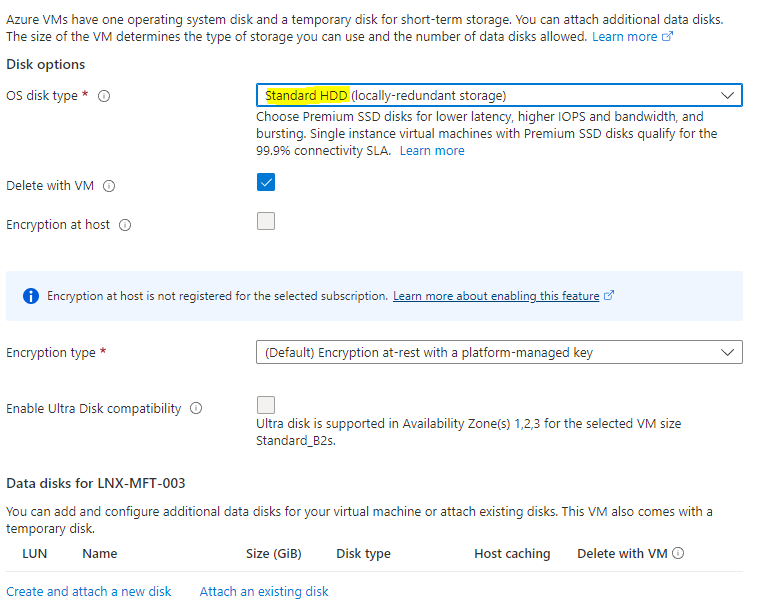
Task: Click external link icon after top Learn more
Action: pyautogui.click(x=667, y=37)
